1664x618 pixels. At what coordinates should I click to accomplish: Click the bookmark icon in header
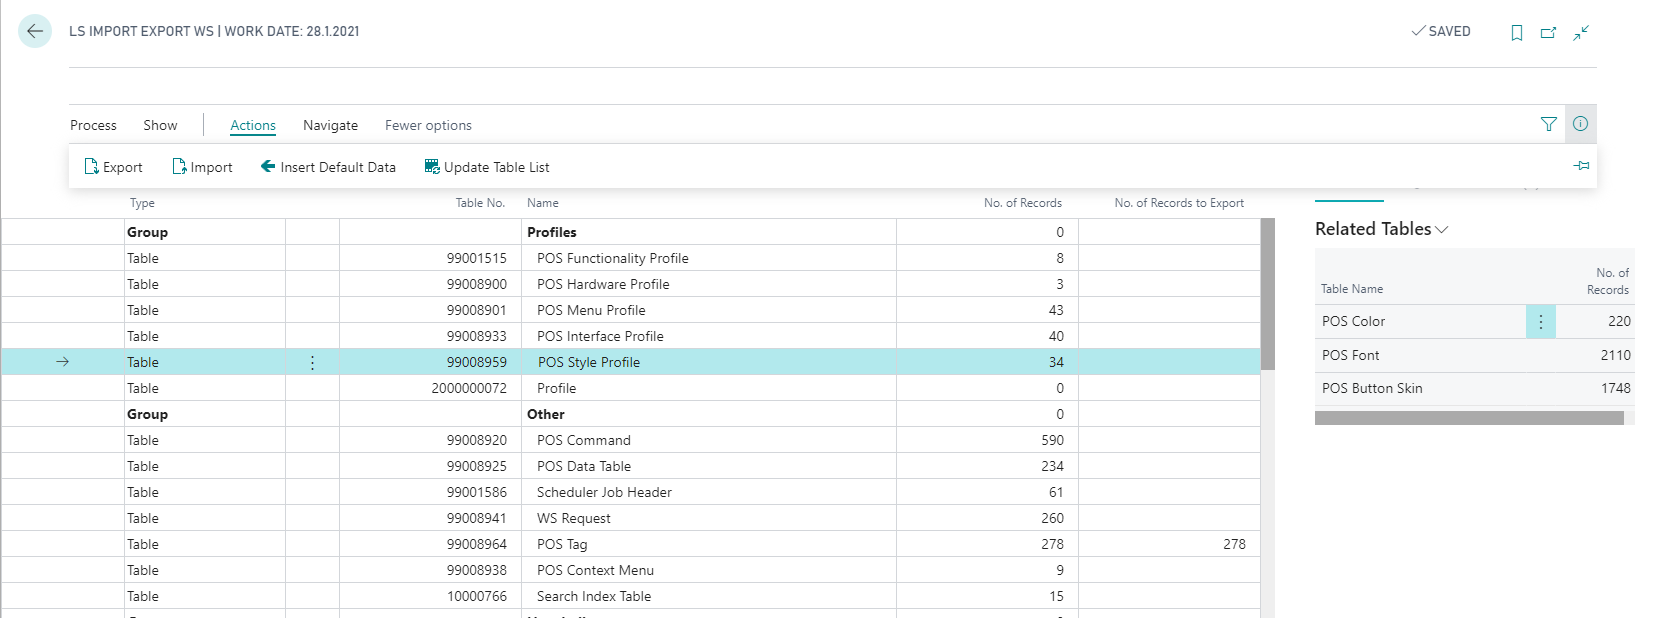[1517, 33]
